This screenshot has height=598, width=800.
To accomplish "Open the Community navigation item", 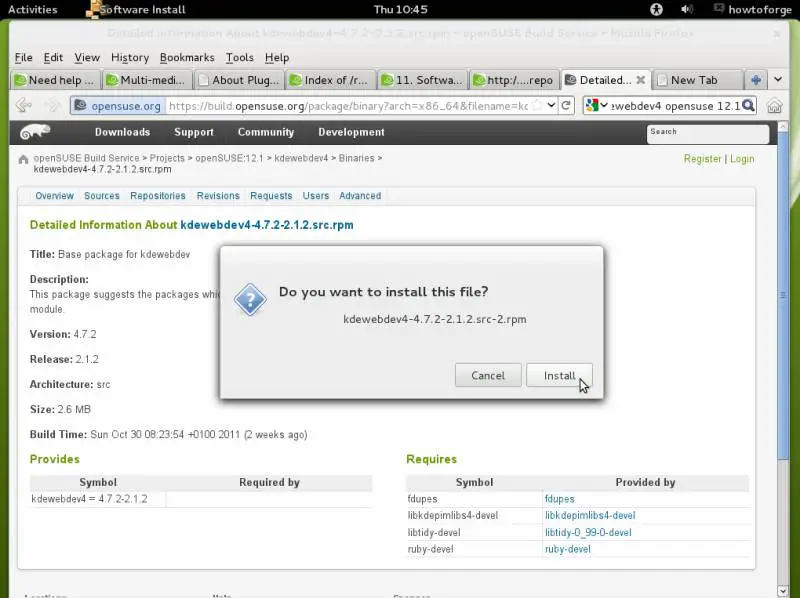I will [266, 132].
